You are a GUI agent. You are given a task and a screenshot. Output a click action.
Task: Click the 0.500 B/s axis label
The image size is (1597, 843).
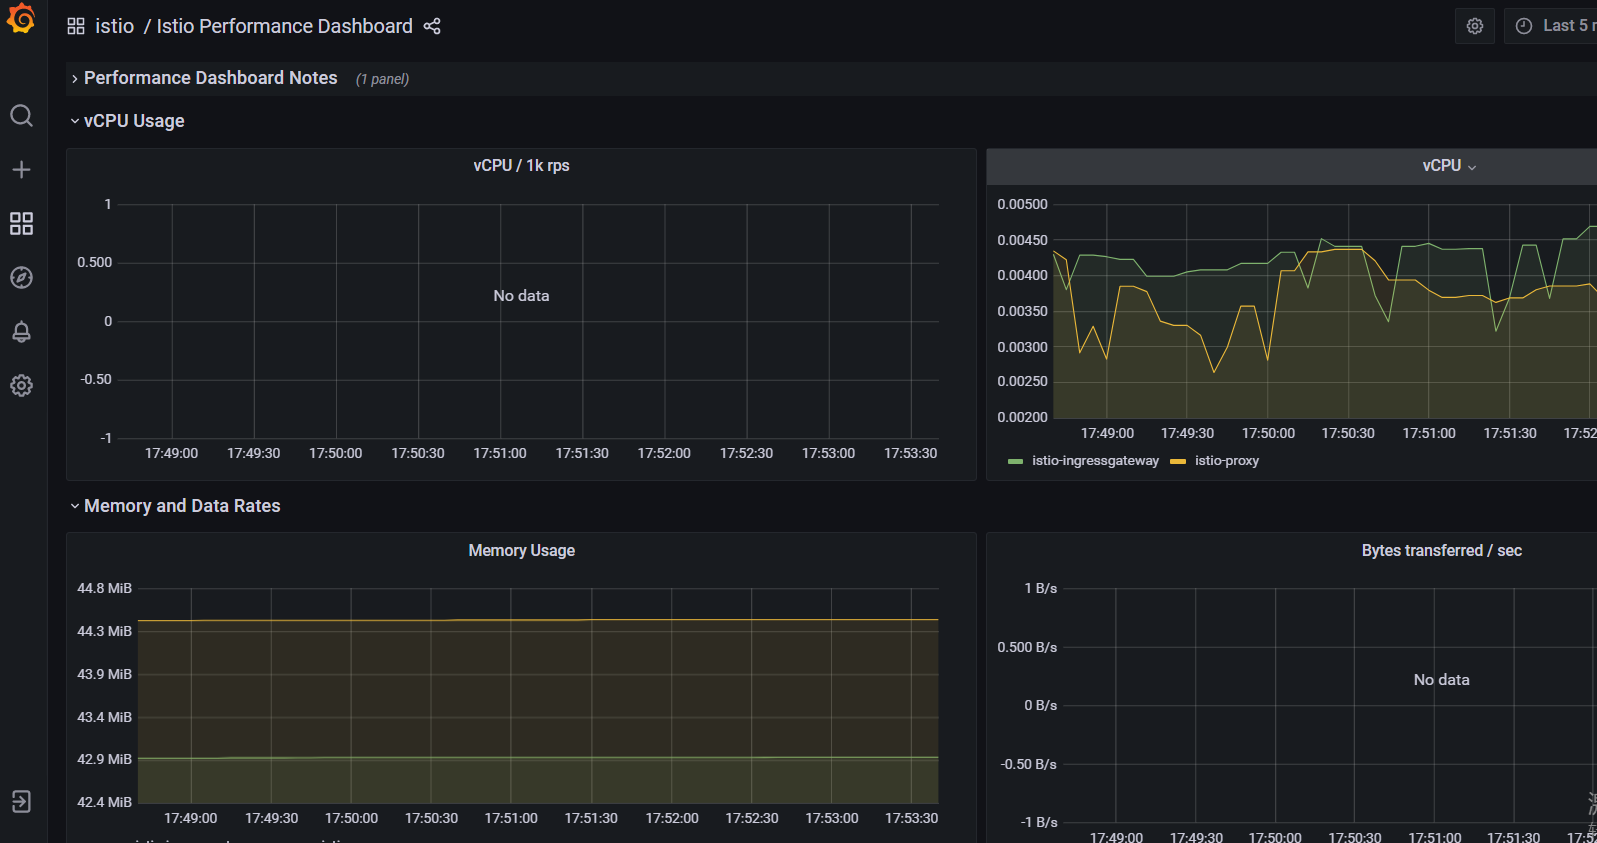pyautogui.click(x=1026, y=647)
